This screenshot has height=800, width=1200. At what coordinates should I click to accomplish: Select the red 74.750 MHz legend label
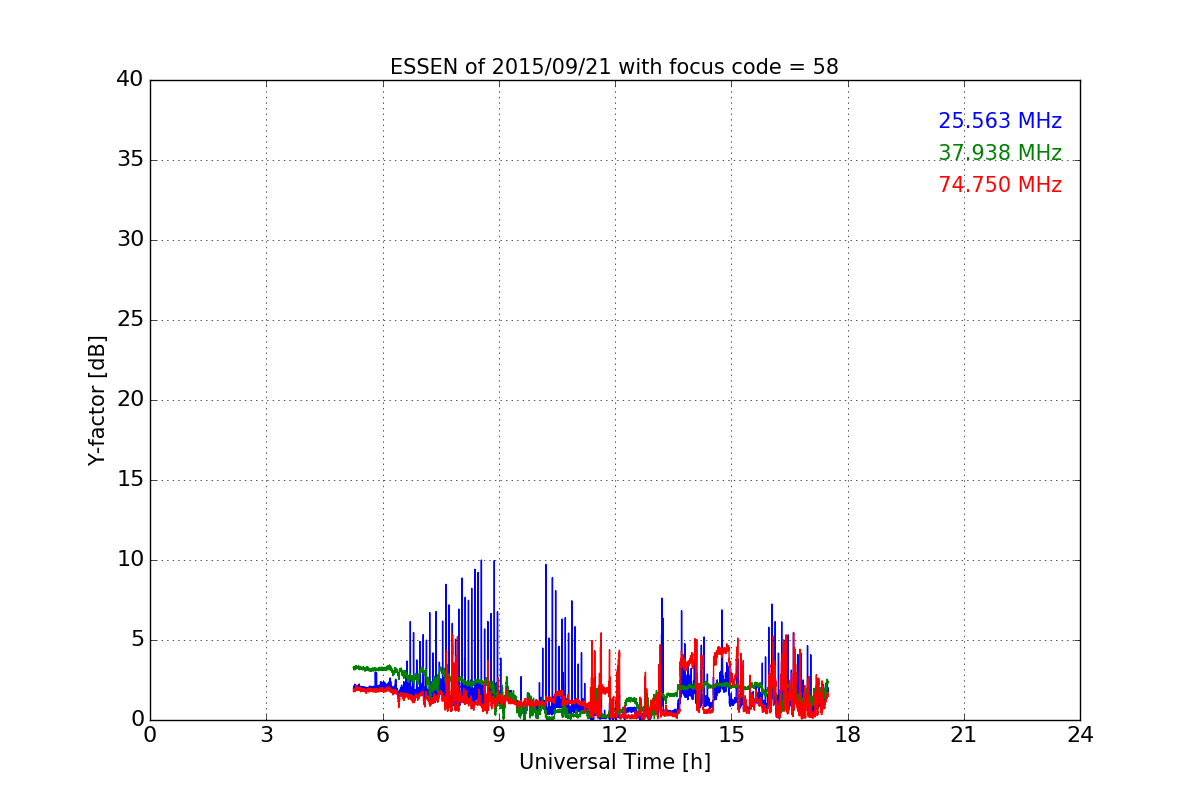pyautogui.click(x=1000, y=185)
